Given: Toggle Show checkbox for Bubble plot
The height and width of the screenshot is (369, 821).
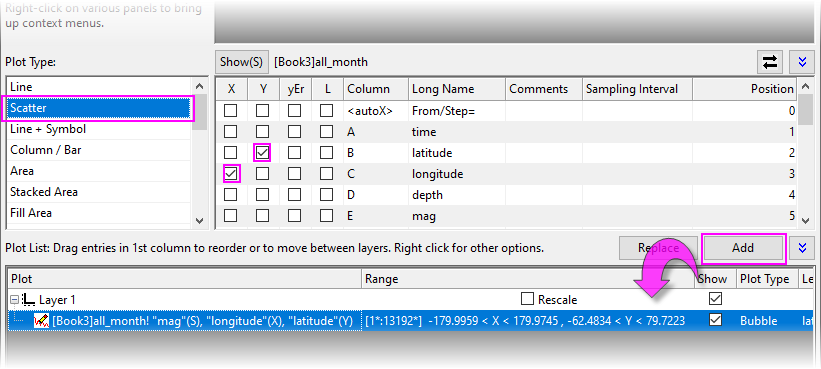Looking at the screenshot, I should 715,320.
